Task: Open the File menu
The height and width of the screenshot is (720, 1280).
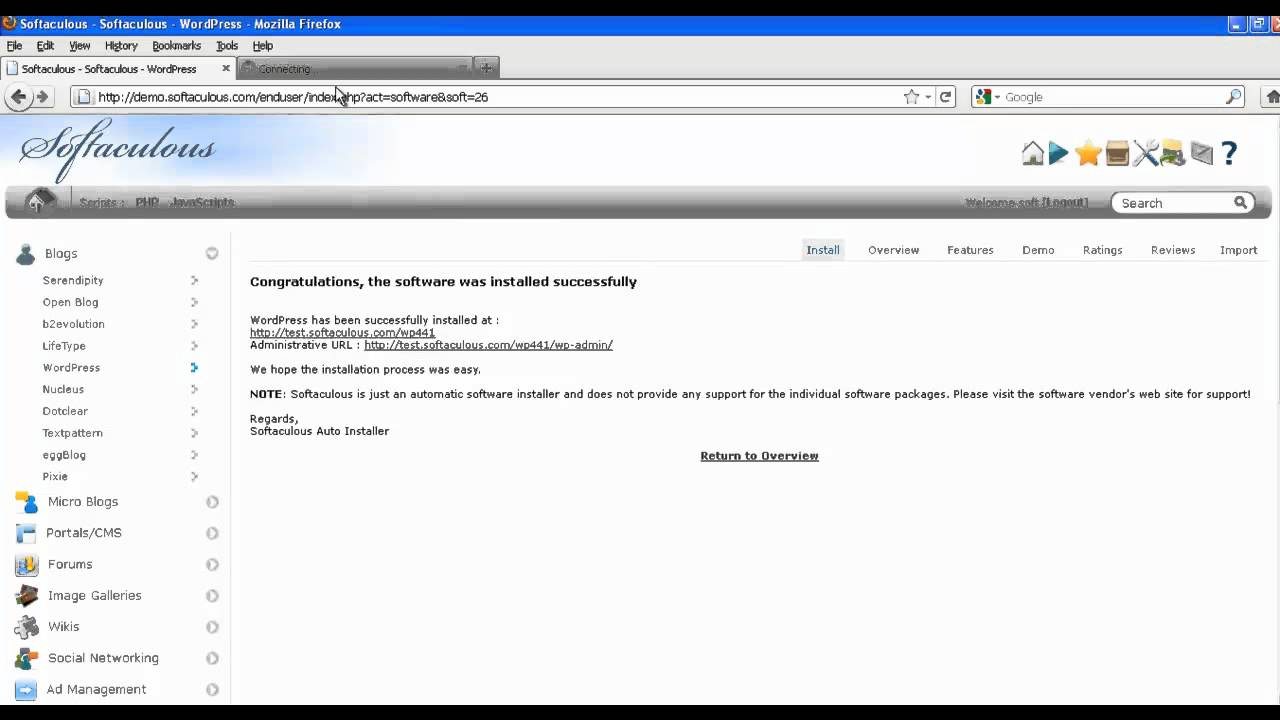Action: (x=14, y=46)
